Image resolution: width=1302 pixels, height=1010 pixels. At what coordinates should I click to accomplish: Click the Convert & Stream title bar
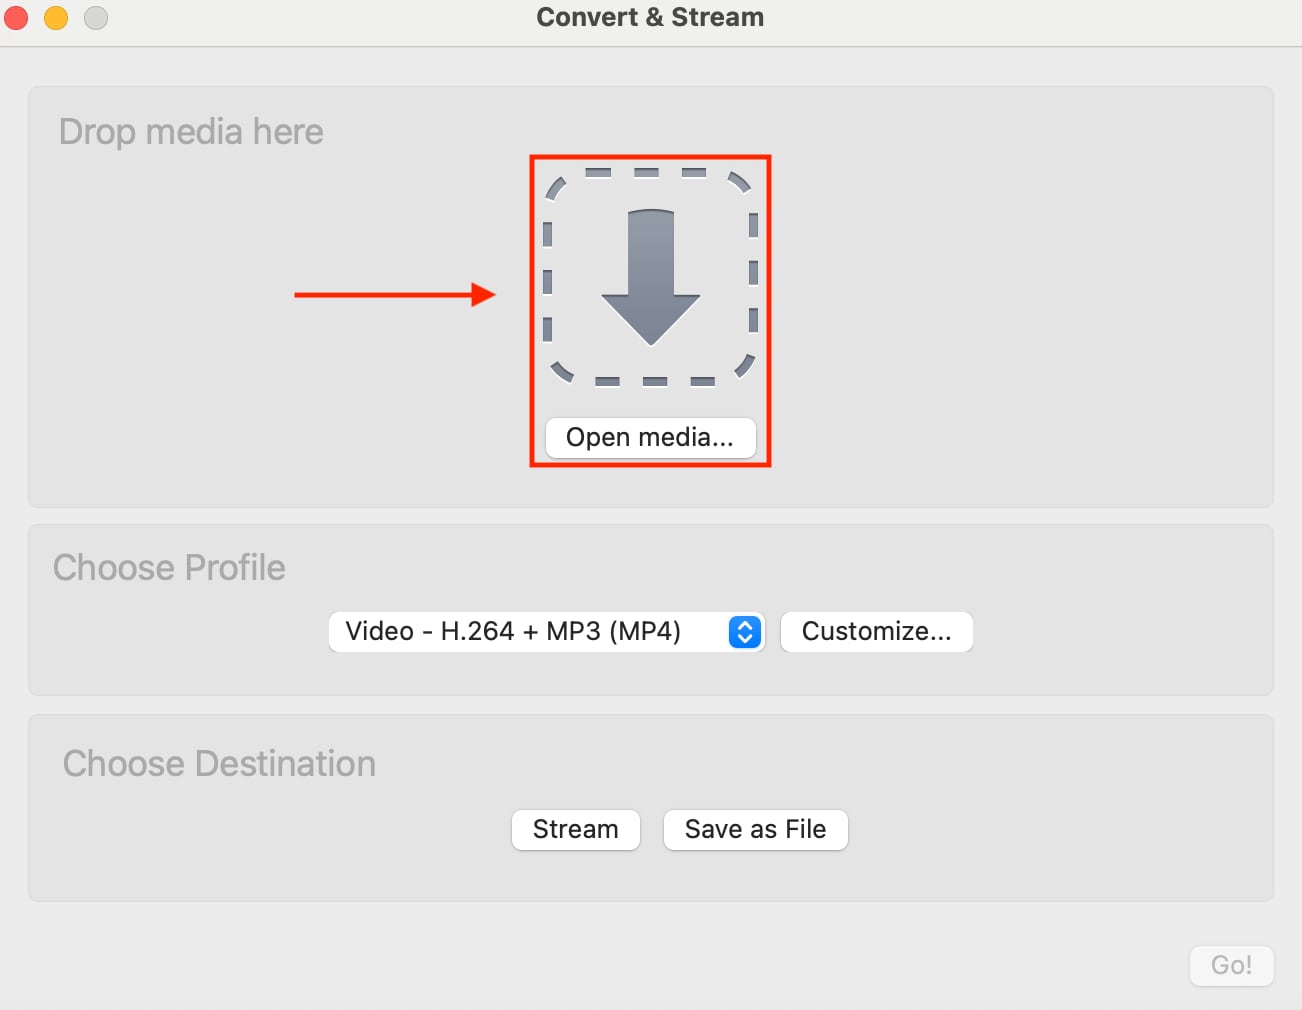coord(650,17)
